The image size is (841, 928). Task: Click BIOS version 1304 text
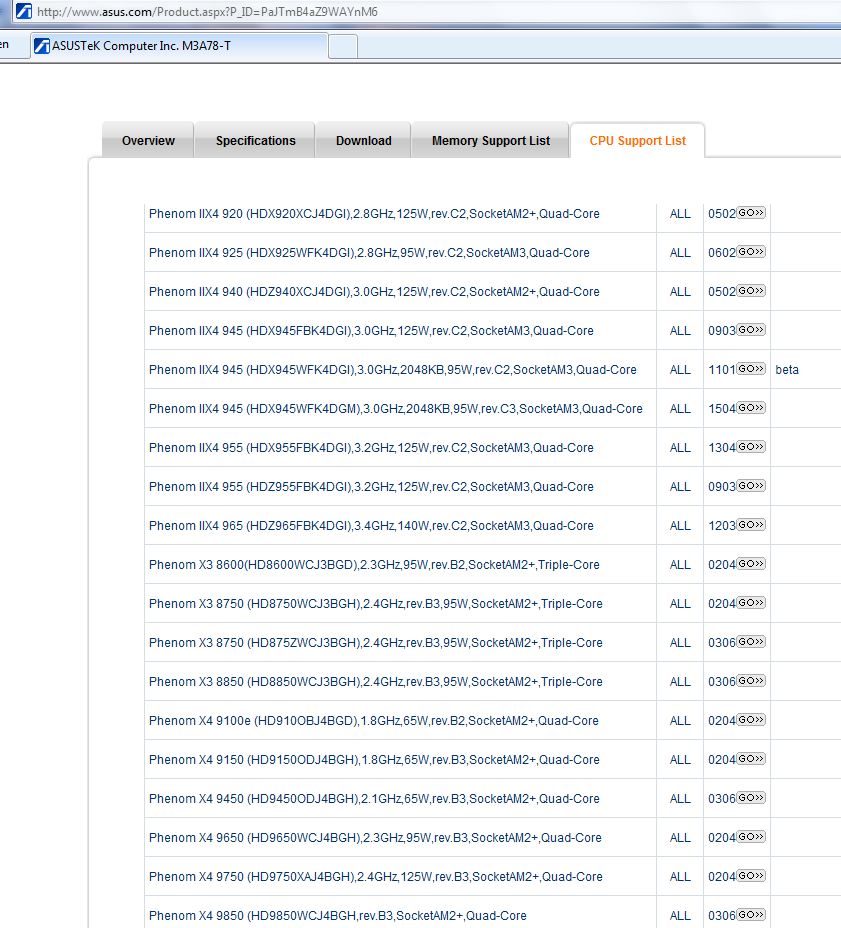721,448
